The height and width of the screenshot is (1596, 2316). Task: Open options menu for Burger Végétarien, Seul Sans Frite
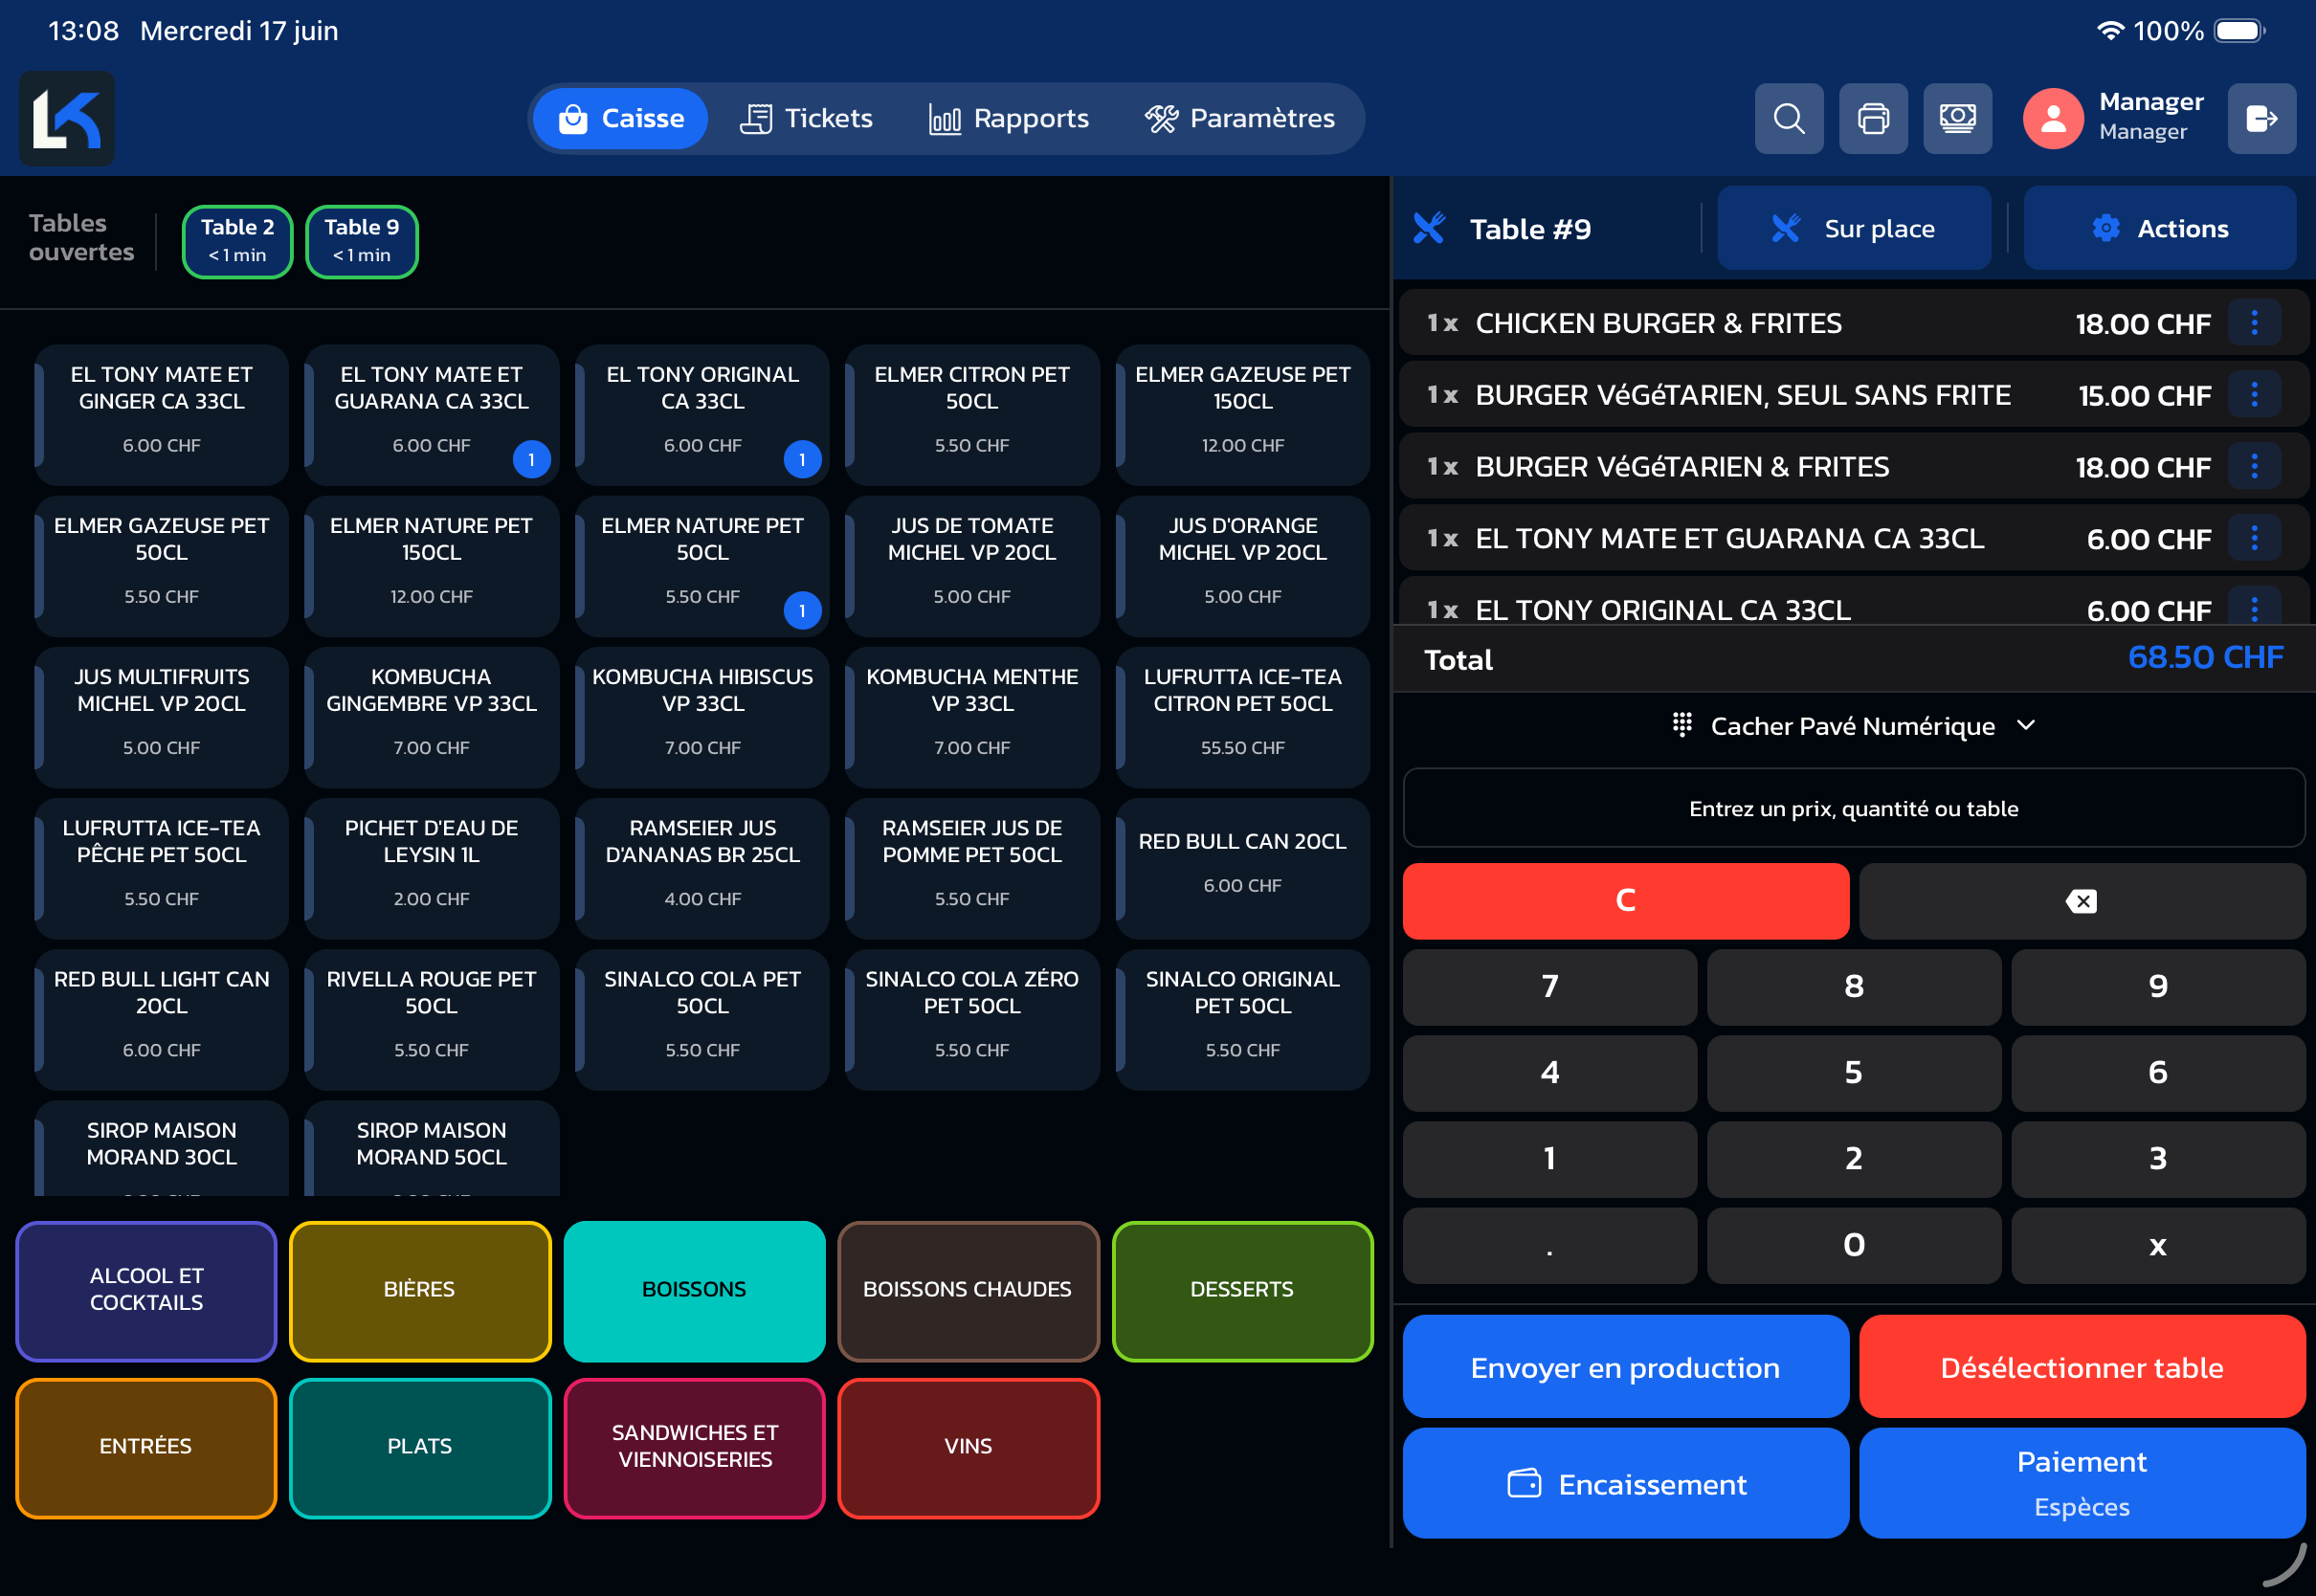click(x=2254, y=395)
